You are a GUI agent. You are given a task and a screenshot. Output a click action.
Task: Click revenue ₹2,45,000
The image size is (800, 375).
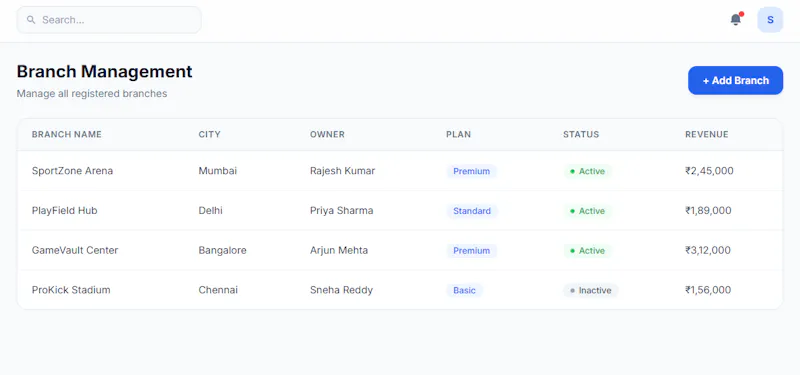709,171
